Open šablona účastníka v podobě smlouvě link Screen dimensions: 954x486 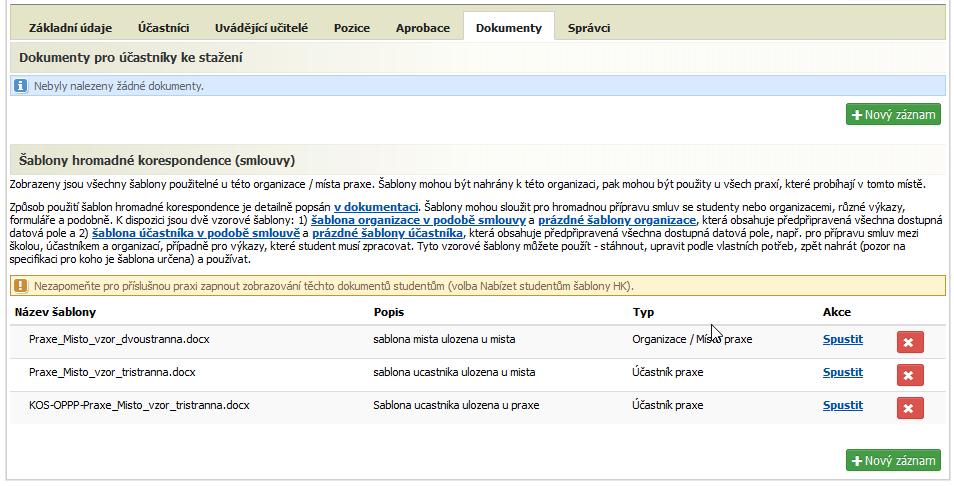[x=197, y=233]
